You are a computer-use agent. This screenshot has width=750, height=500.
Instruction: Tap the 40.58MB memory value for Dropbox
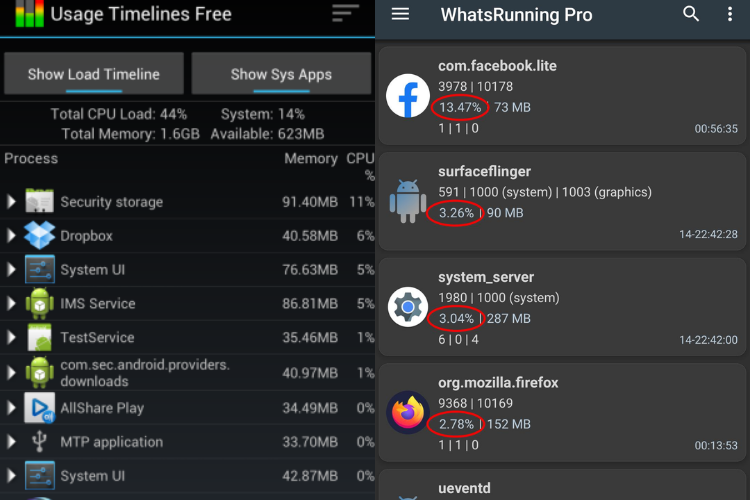pyautogui.click(x=310, y=236)
